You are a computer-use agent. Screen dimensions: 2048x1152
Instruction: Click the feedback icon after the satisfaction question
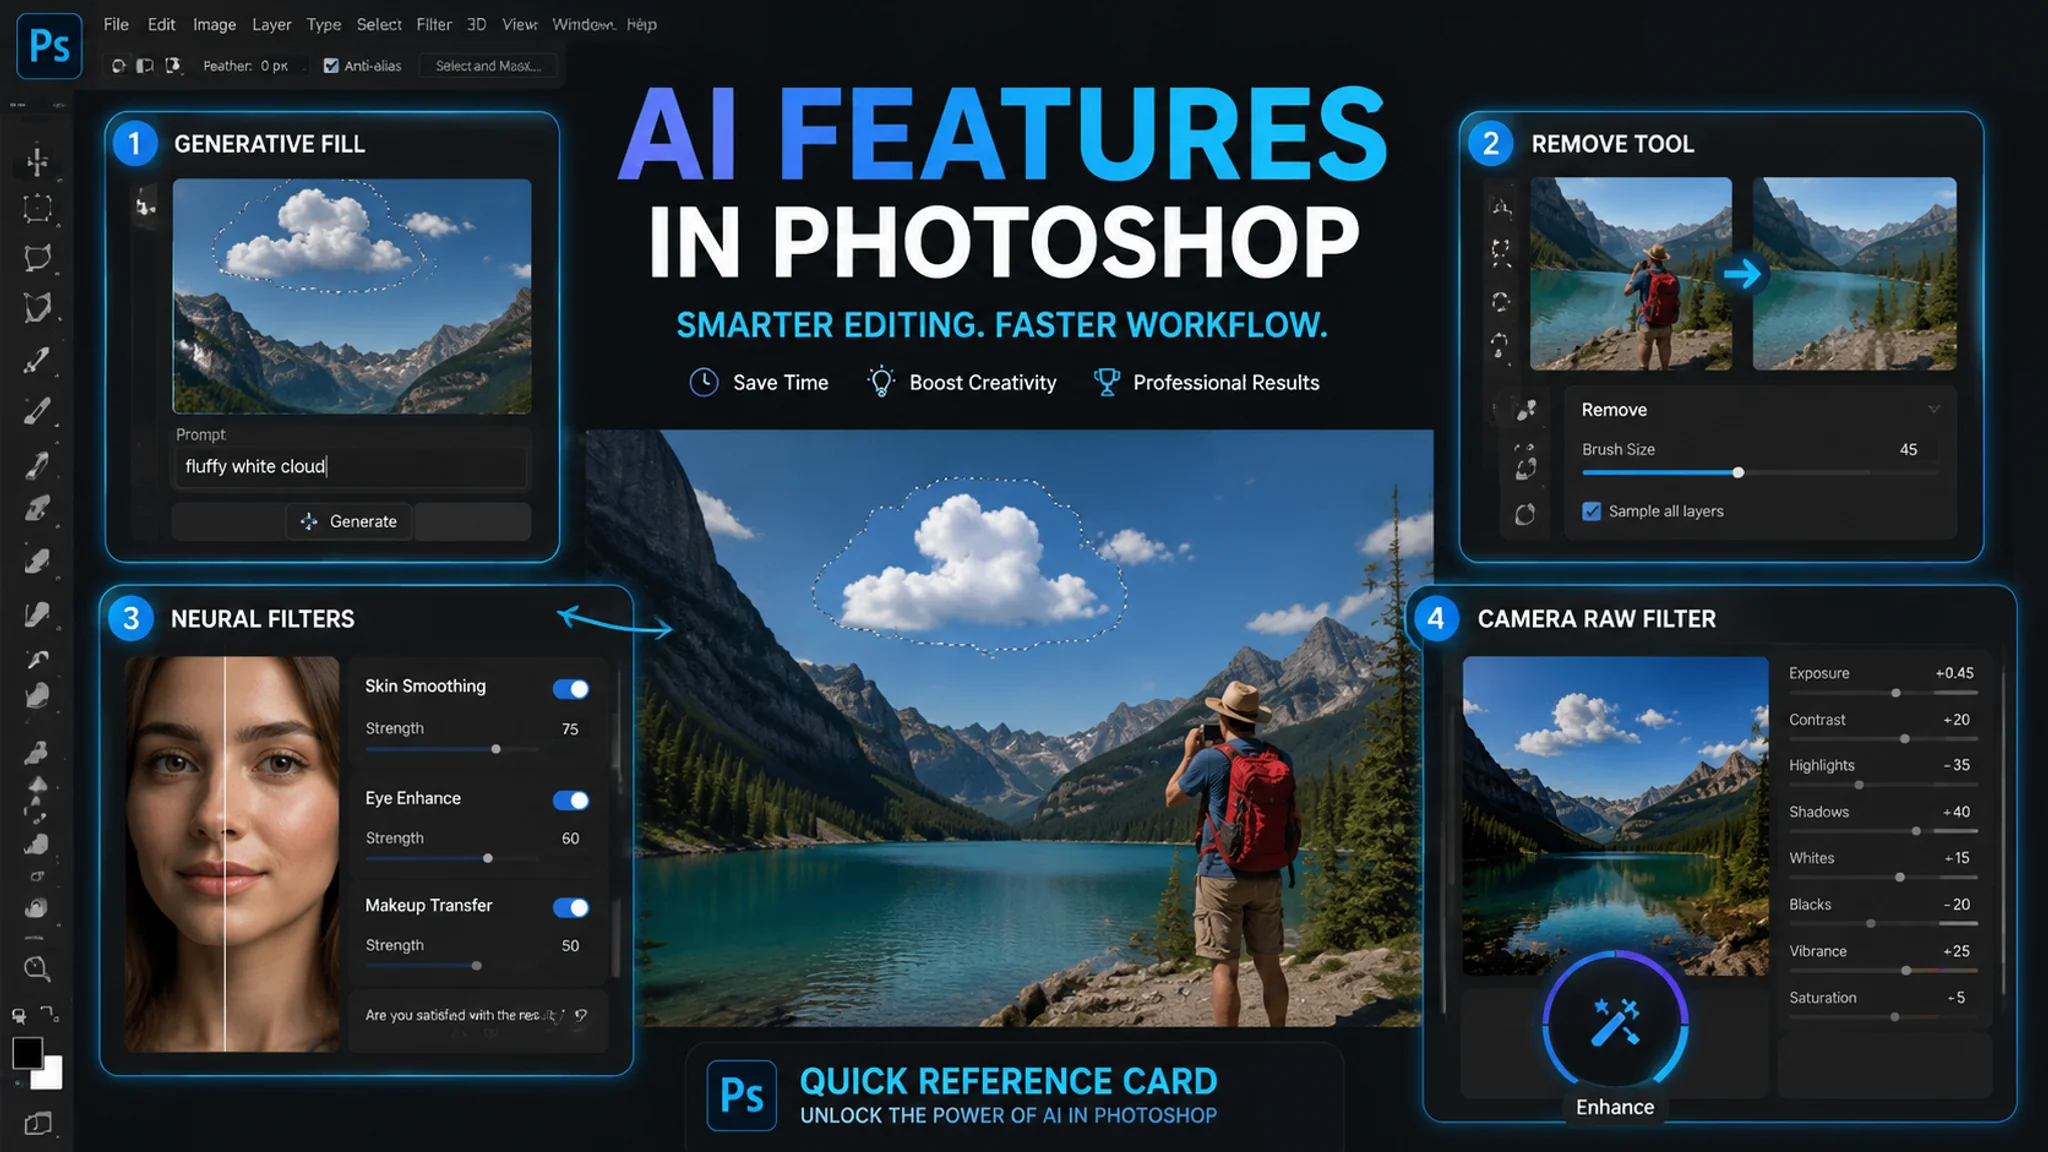click(x=581, y=1015)
